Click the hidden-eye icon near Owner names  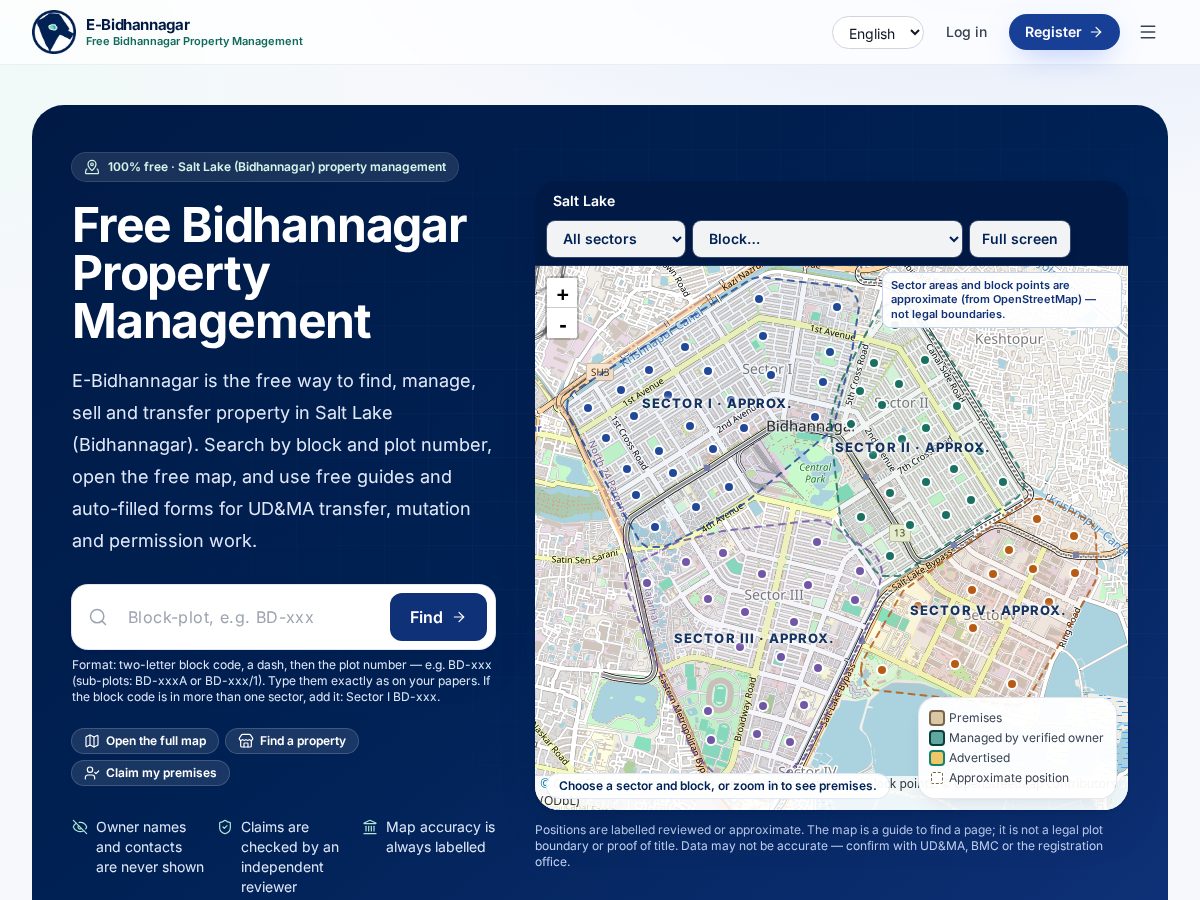80,827
